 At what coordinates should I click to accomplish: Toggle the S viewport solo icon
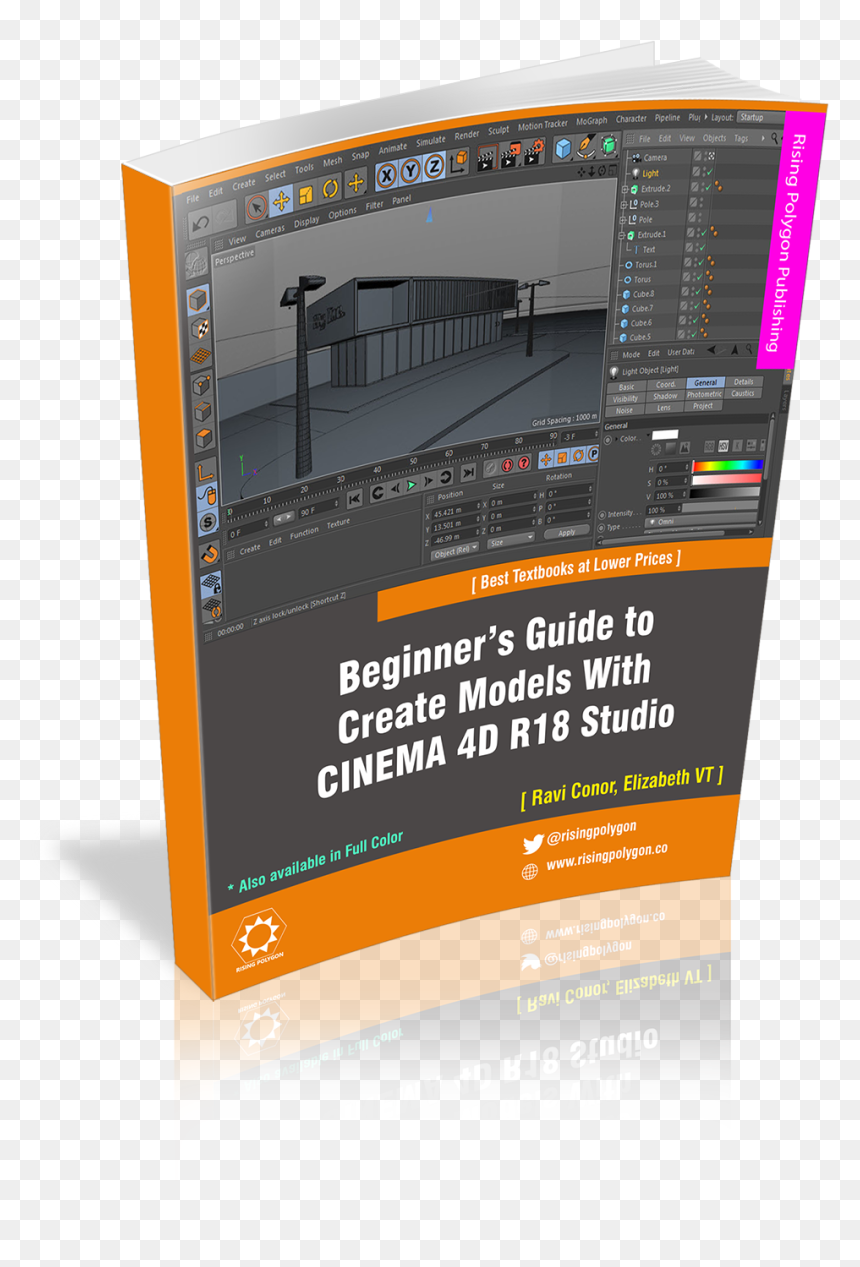(207, 522)
